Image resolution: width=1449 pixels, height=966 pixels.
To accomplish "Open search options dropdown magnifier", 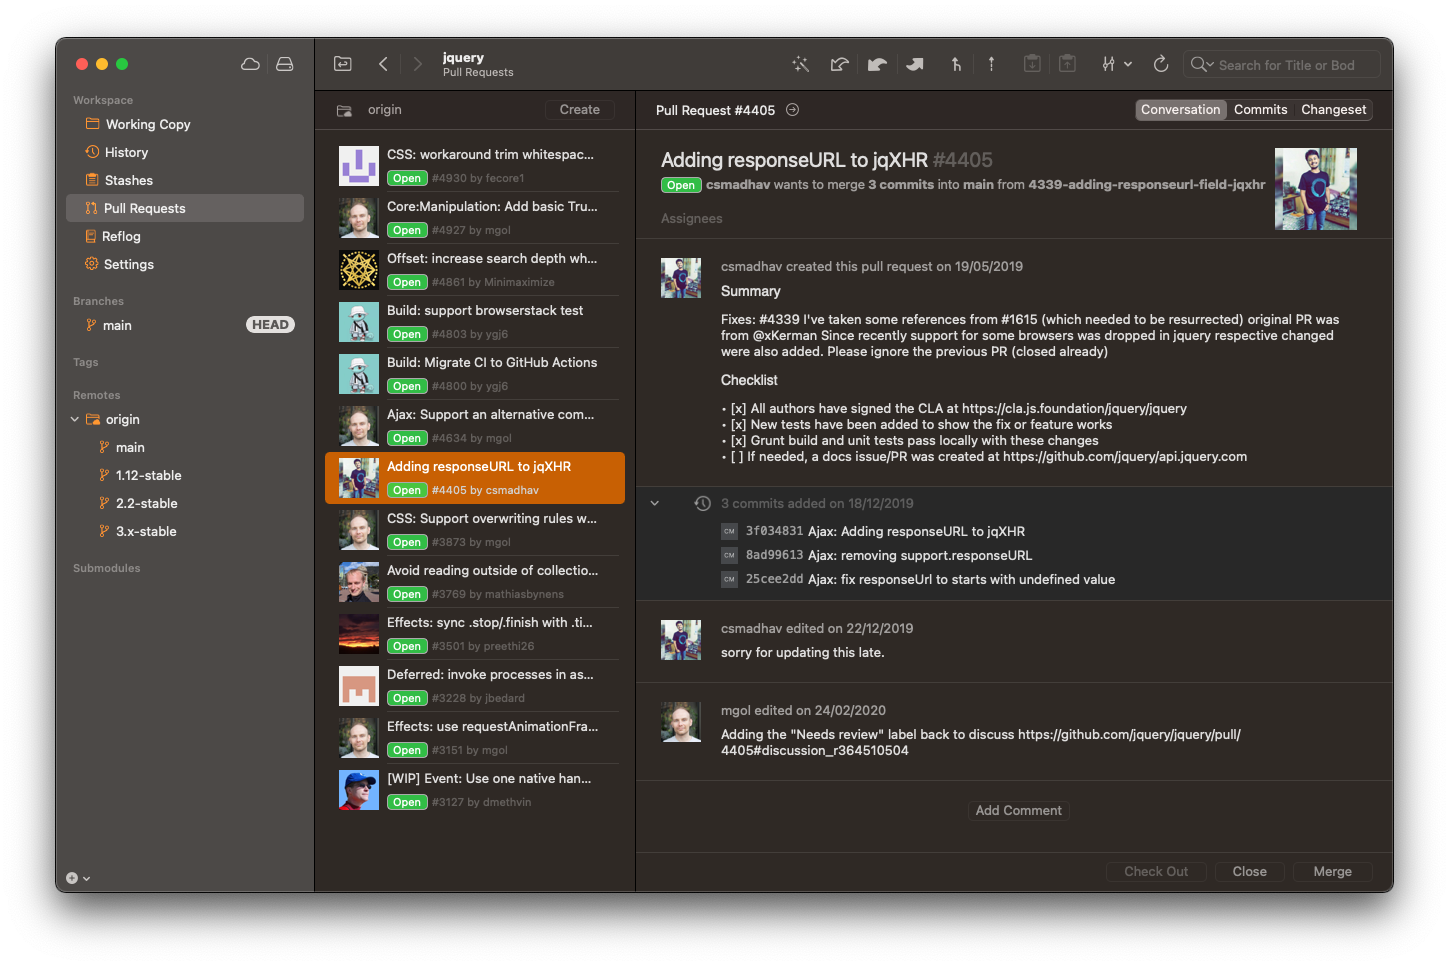I will point(1201,64).
